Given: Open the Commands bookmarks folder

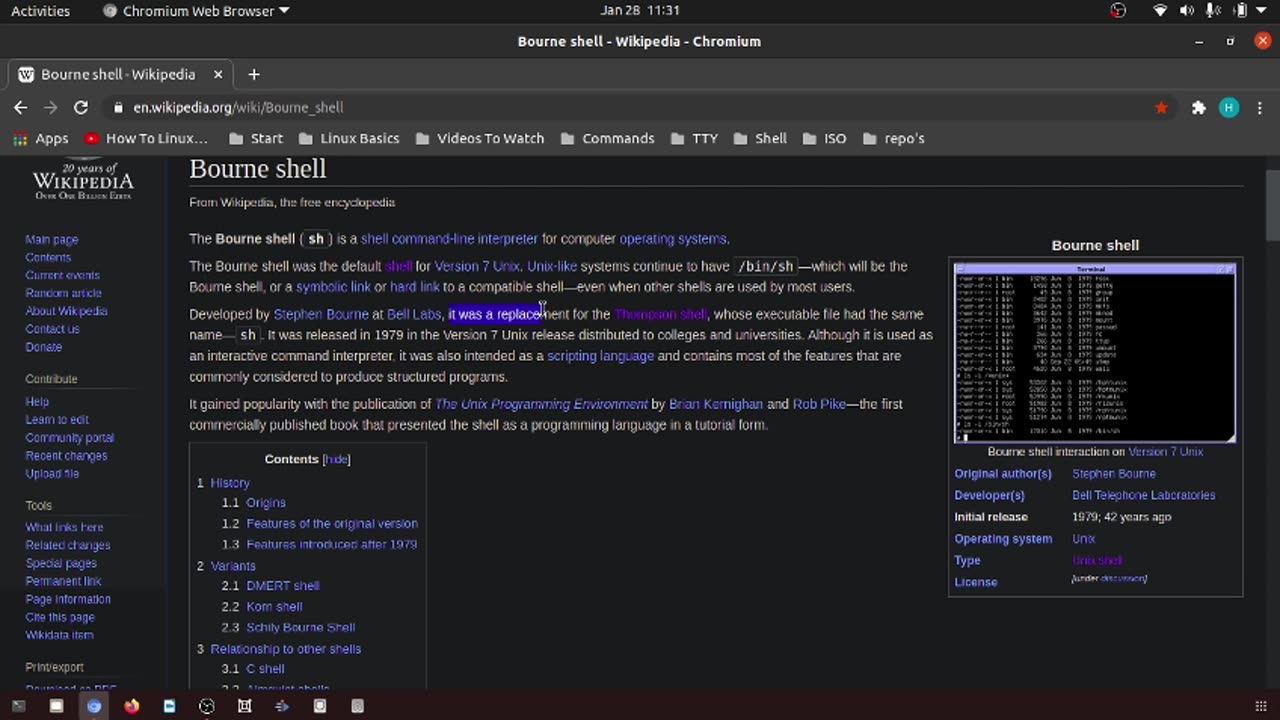Looking at the screenshot, I should pyautogui.click(x=607, y=138).
